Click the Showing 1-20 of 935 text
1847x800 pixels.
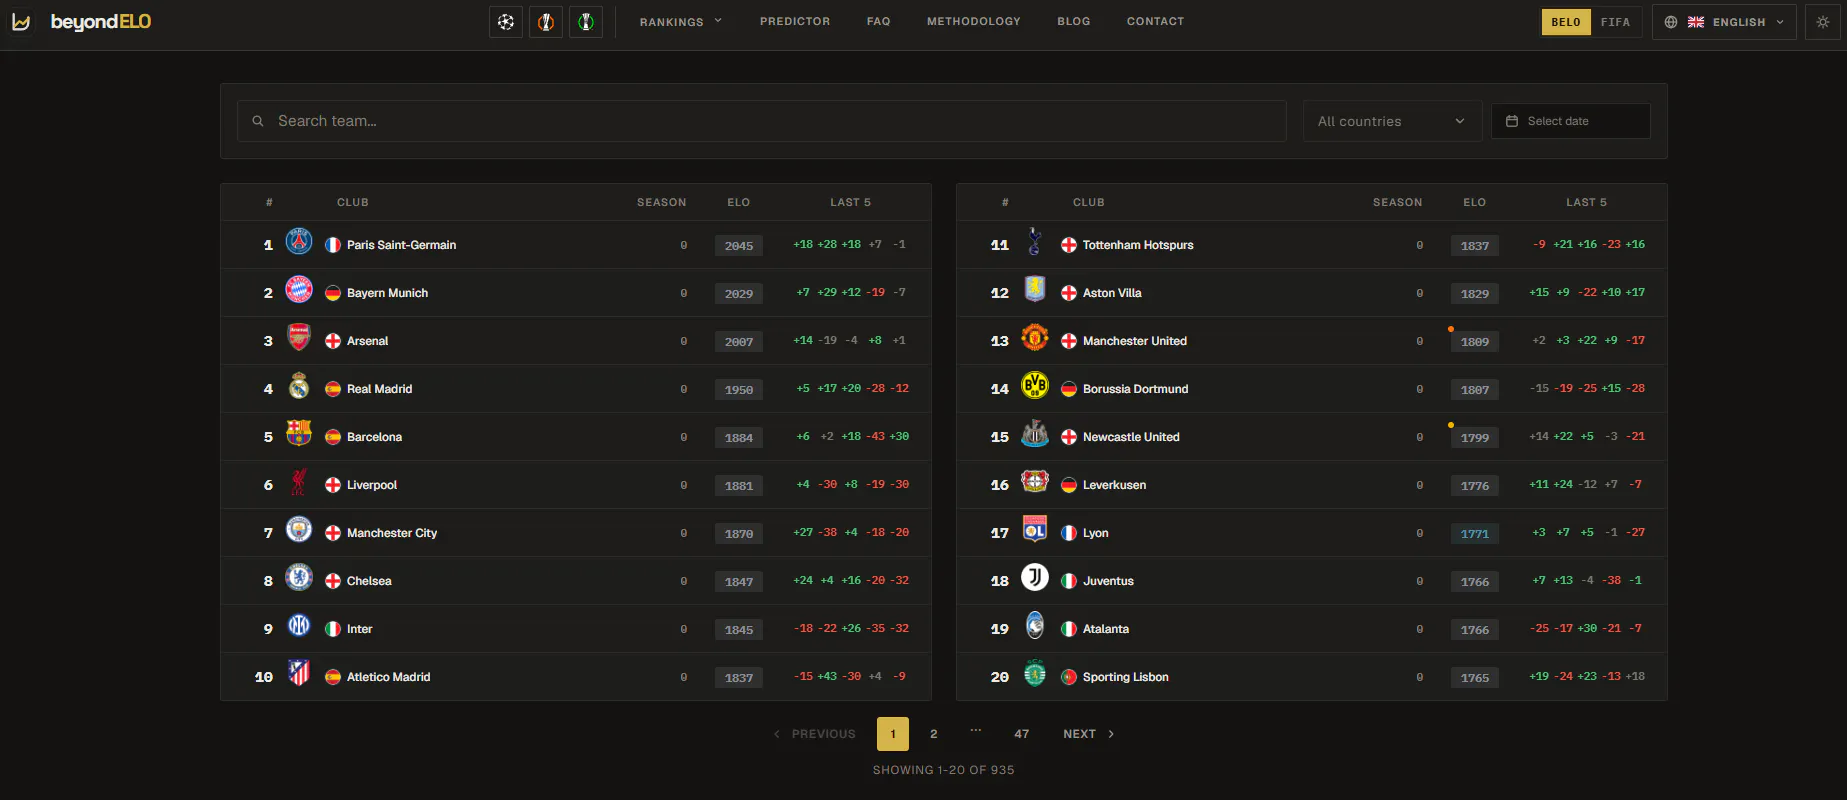[x=943, y=770]
